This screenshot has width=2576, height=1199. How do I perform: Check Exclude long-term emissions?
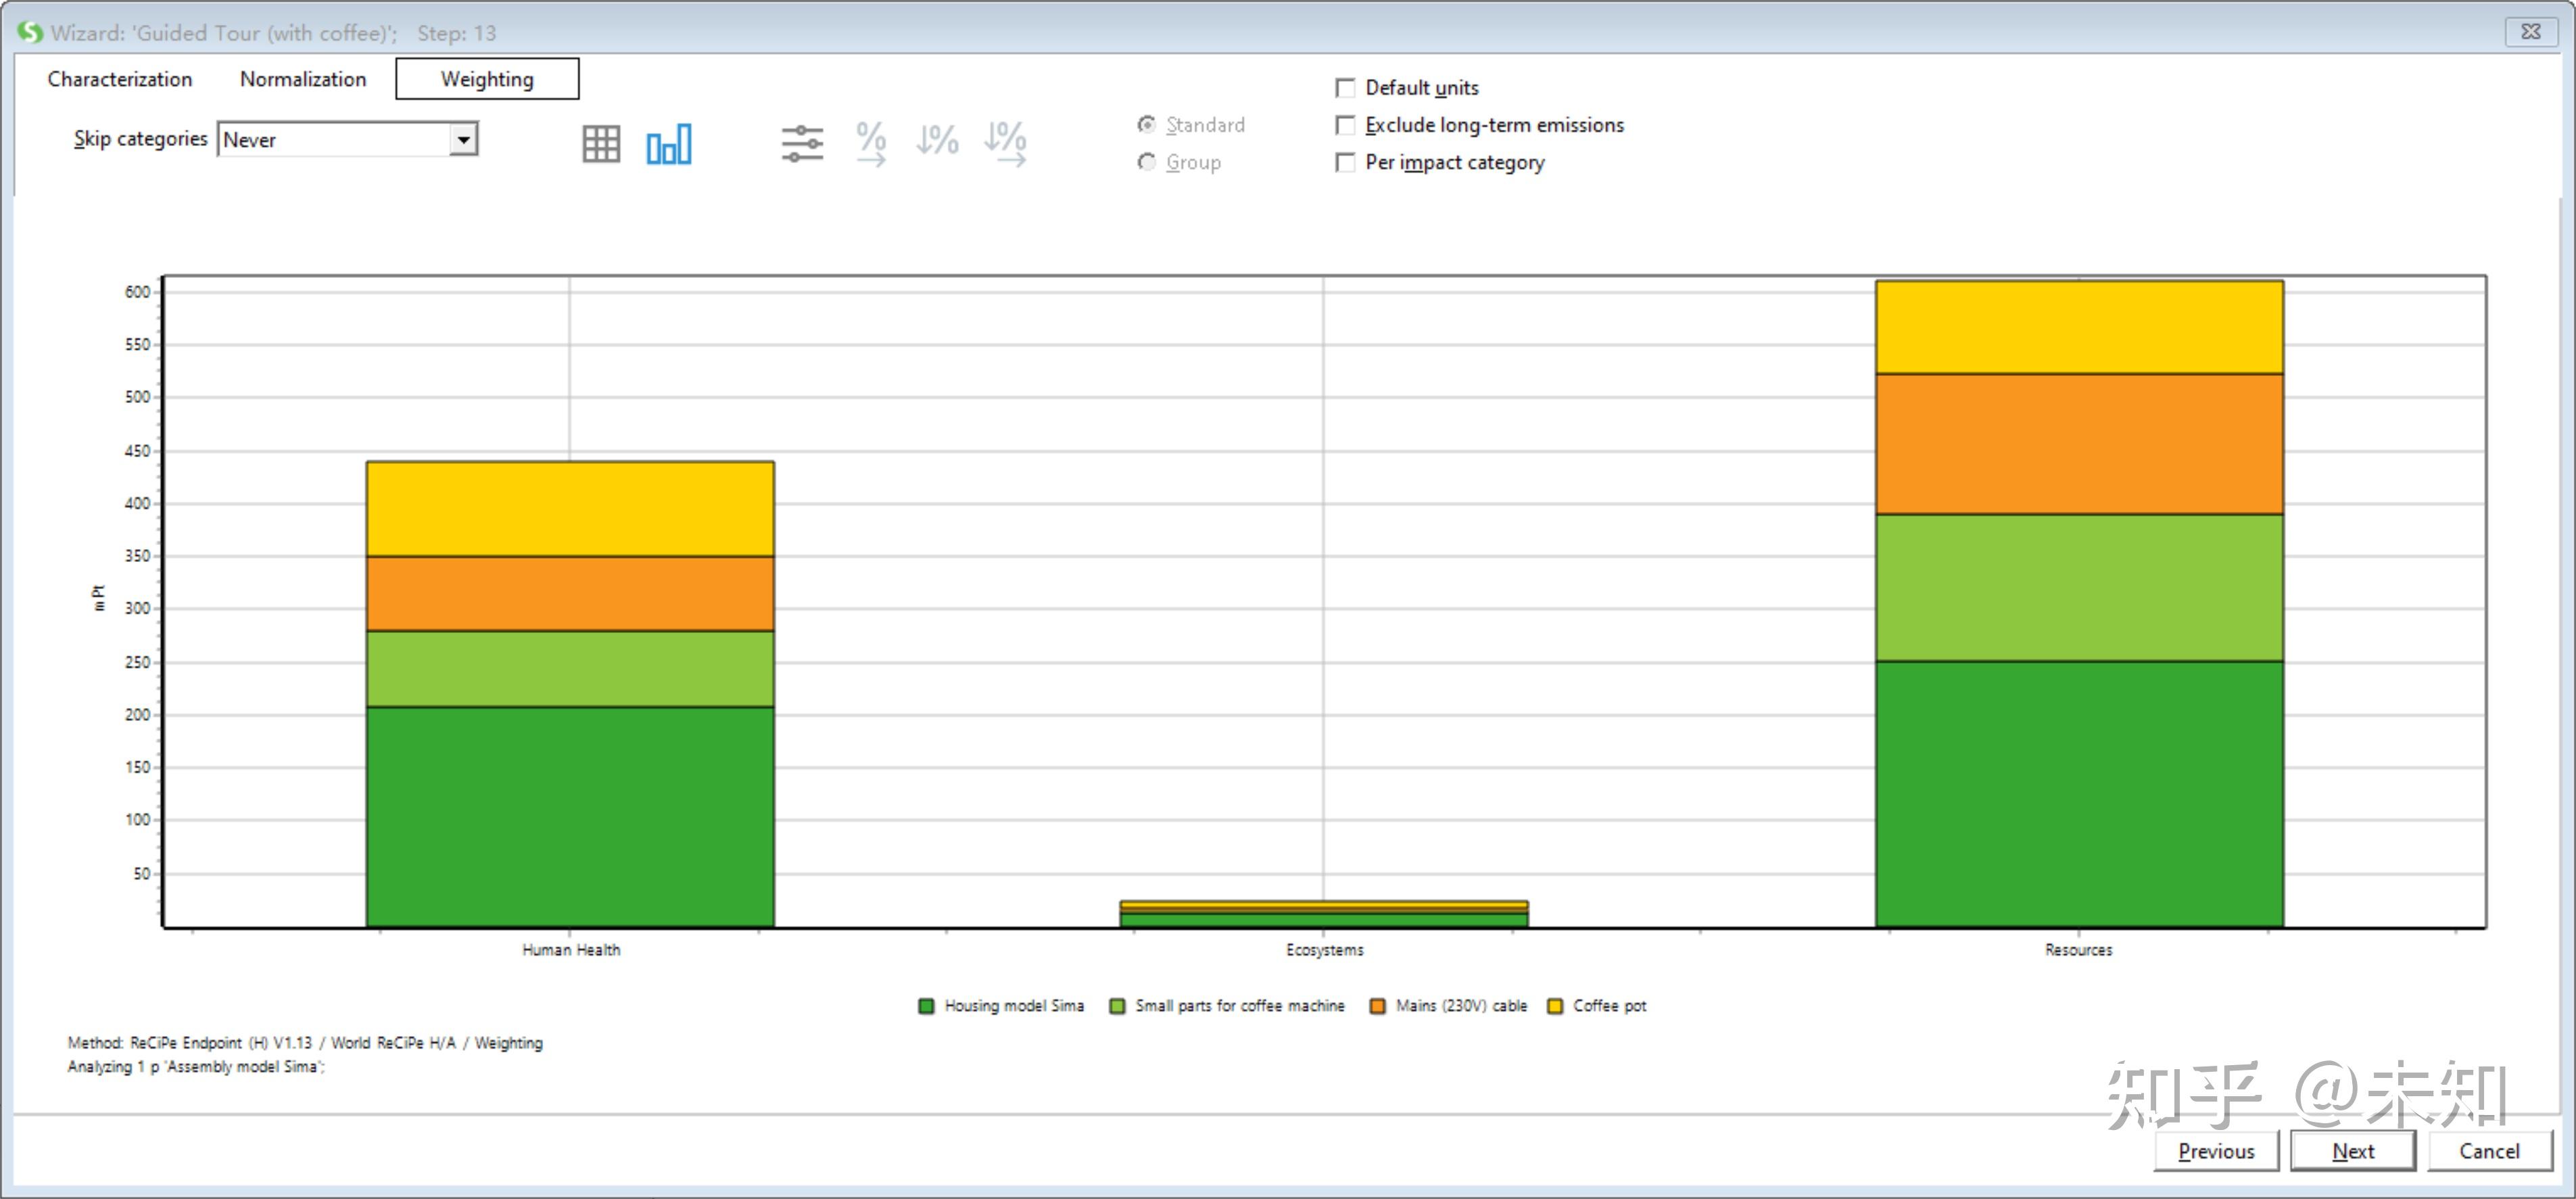(x=1346, y=125)
